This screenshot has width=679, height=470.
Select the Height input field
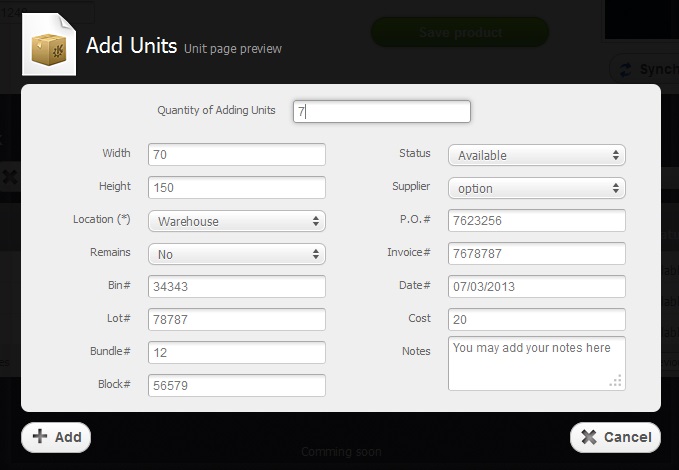(237, 188)
